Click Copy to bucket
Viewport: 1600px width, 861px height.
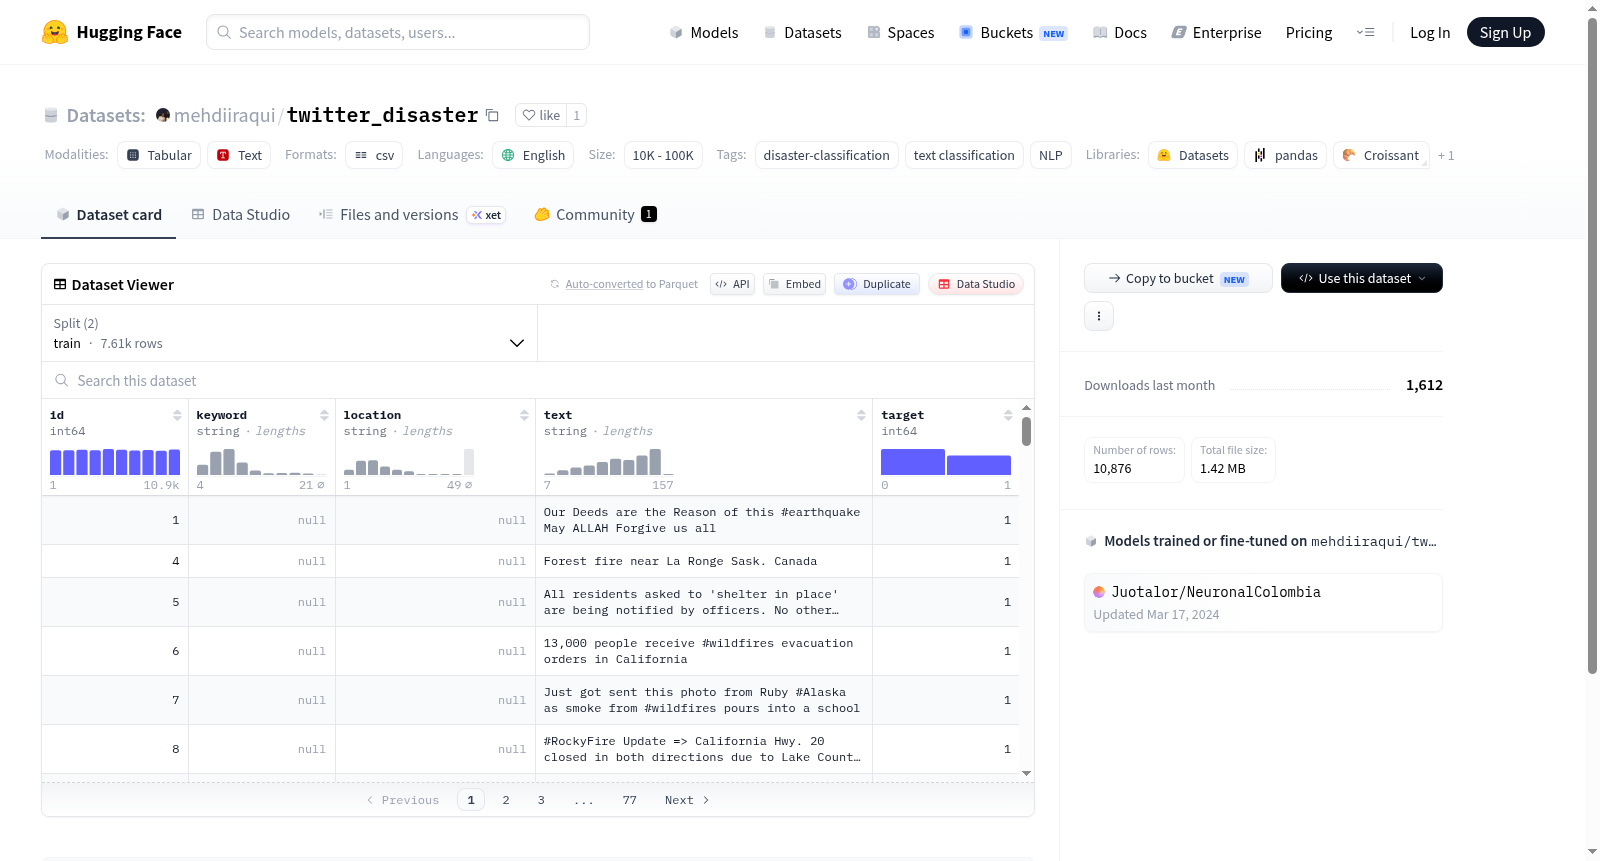tap(1178, 278)
